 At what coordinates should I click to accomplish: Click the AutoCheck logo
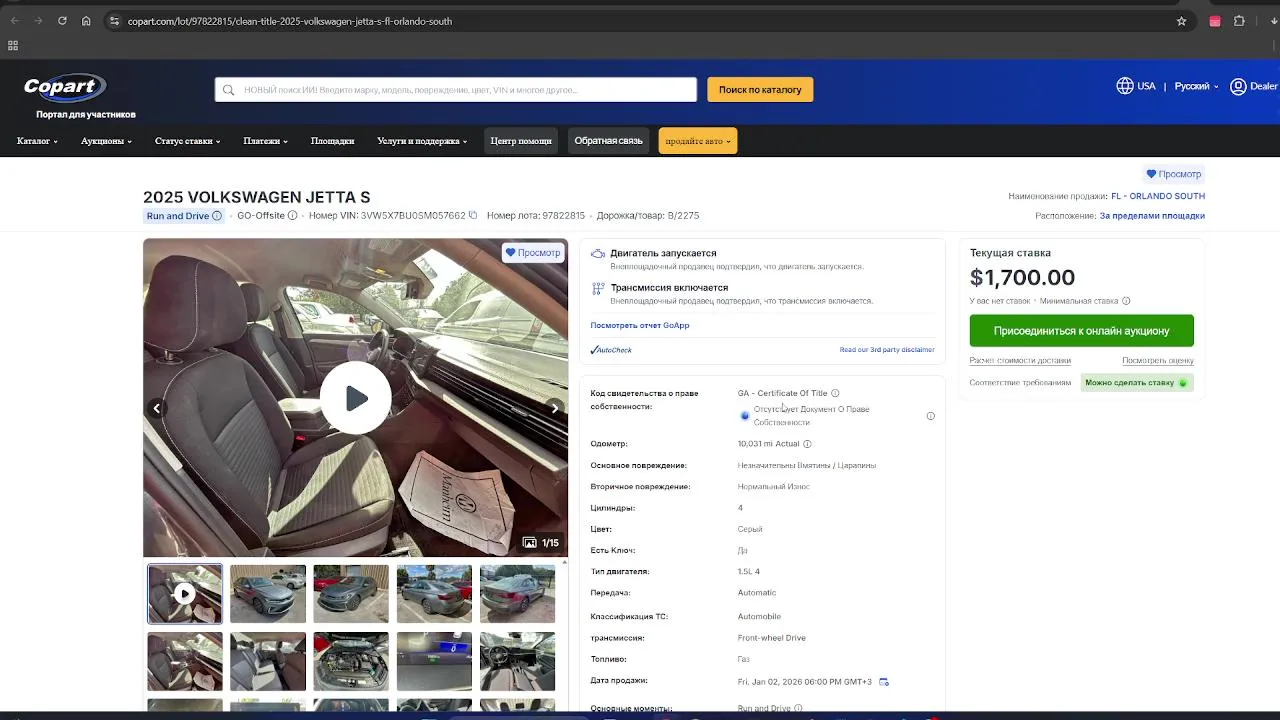(611, 350)
